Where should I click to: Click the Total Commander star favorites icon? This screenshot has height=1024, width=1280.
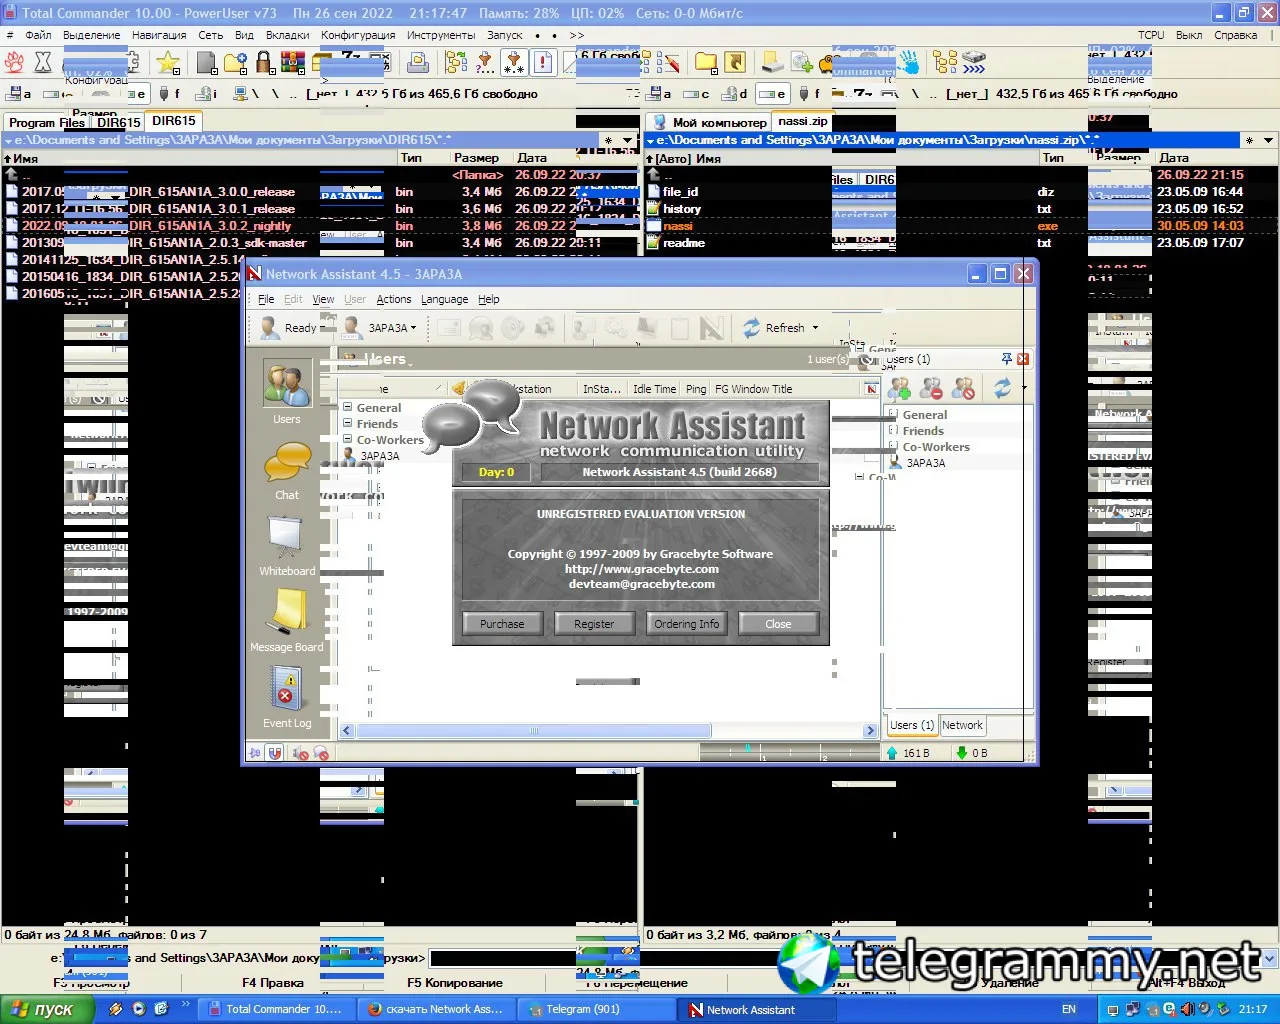(x=168, y=63)
